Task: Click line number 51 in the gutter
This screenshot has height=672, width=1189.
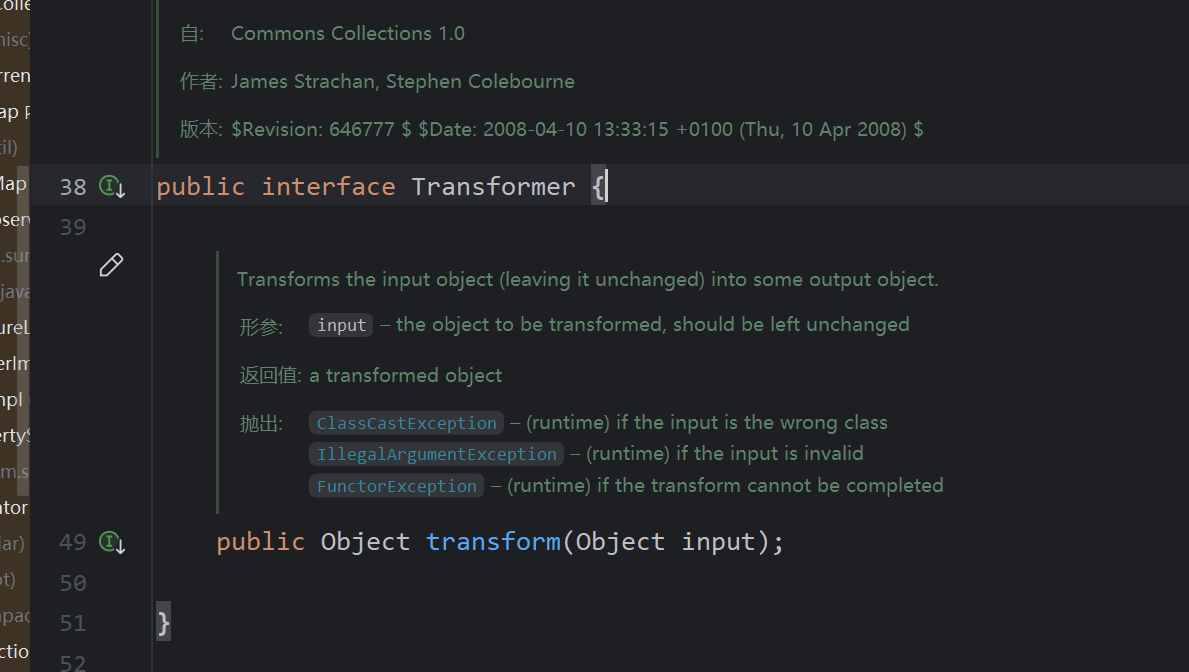Action: (73, 623)
